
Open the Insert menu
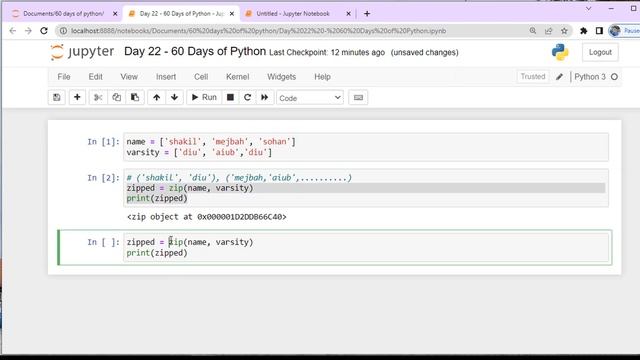(x=166, y=77)
